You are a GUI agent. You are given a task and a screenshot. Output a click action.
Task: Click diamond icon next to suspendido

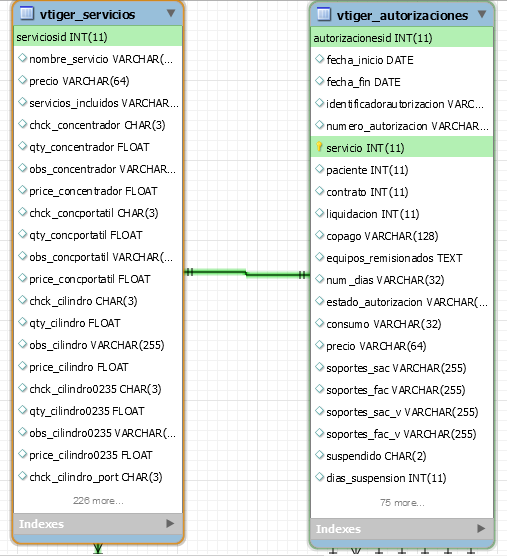pos(319,455)
